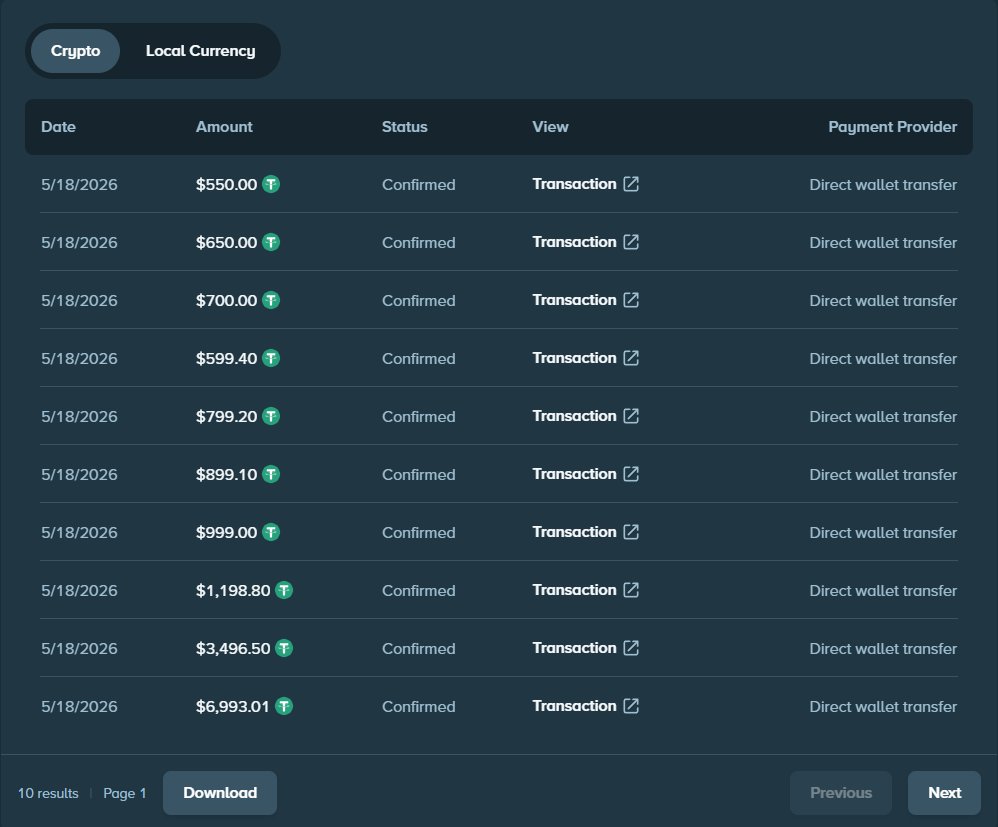Open external link icon for $700.00 transaction
Image resolution: width=998 pixels, height=827 pixels.
631,300
